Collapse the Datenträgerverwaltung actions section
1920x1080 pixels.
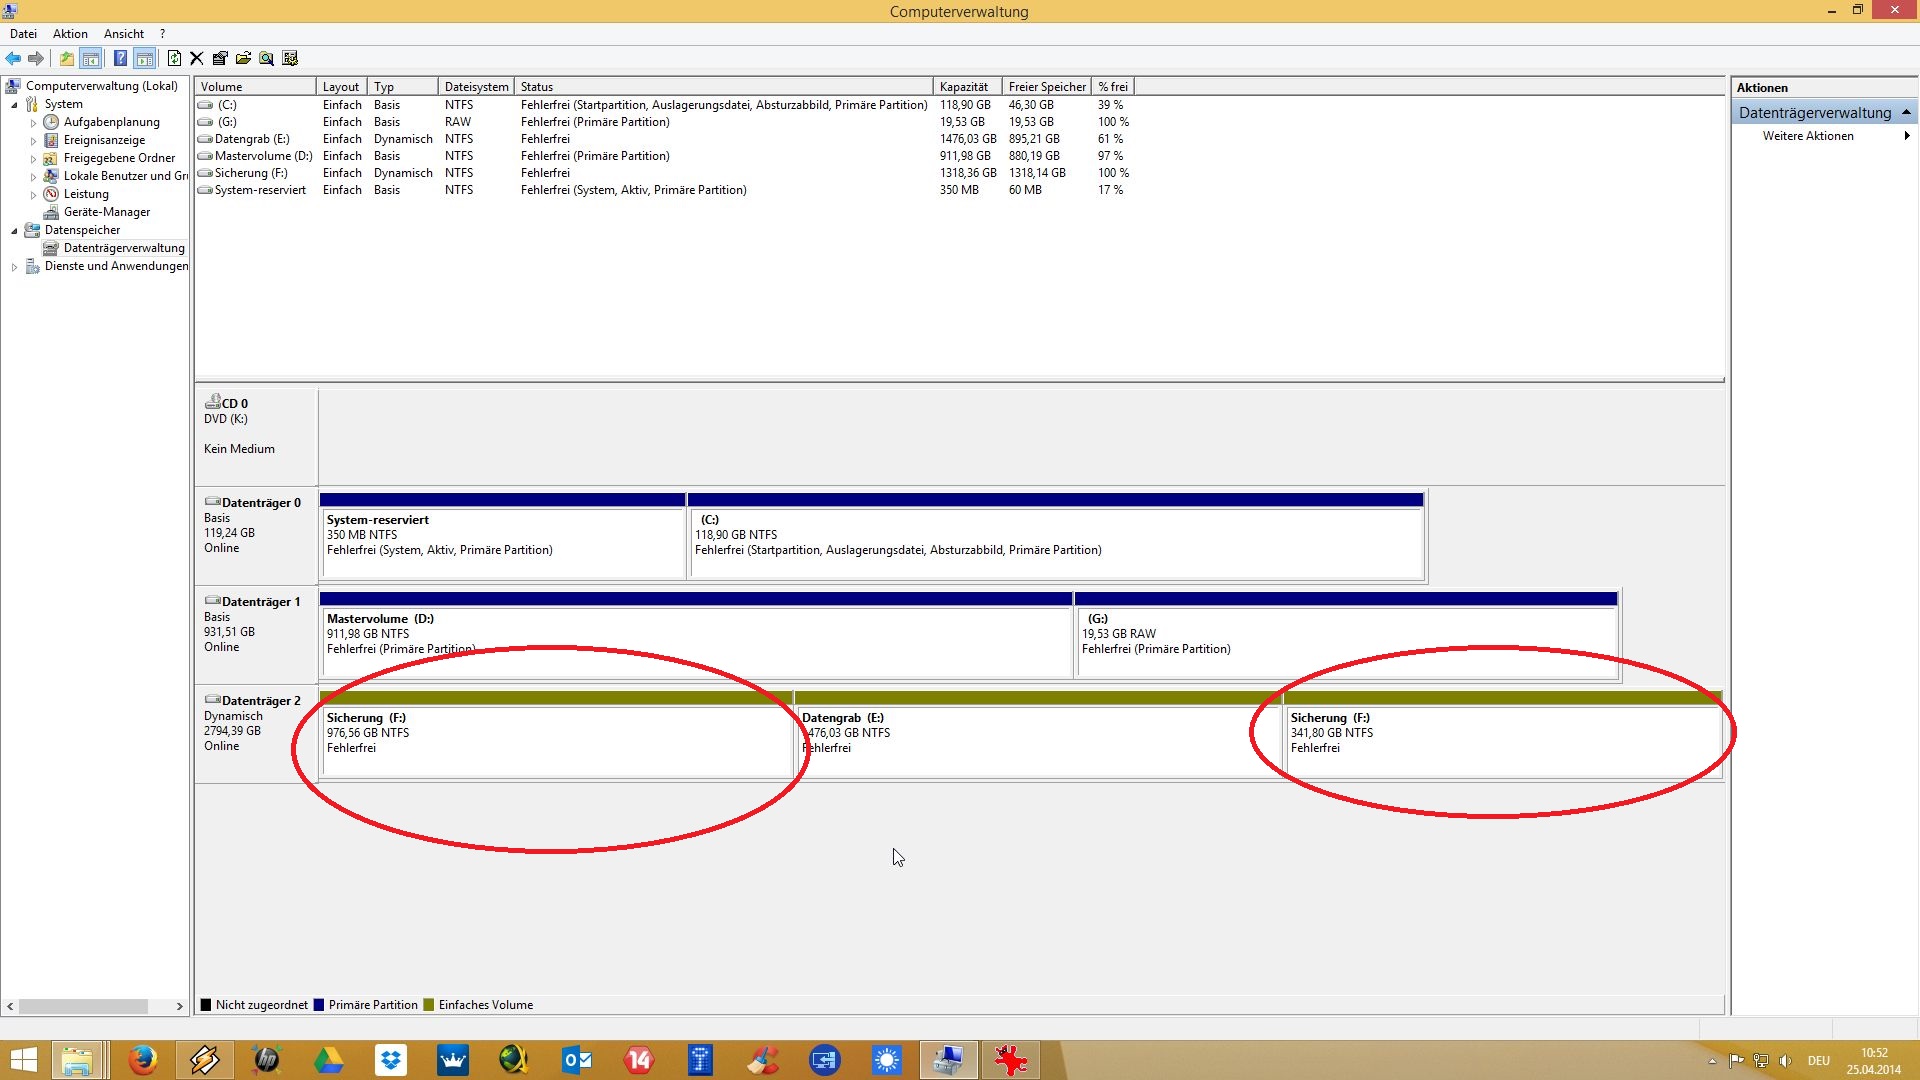coord(1906,112)
